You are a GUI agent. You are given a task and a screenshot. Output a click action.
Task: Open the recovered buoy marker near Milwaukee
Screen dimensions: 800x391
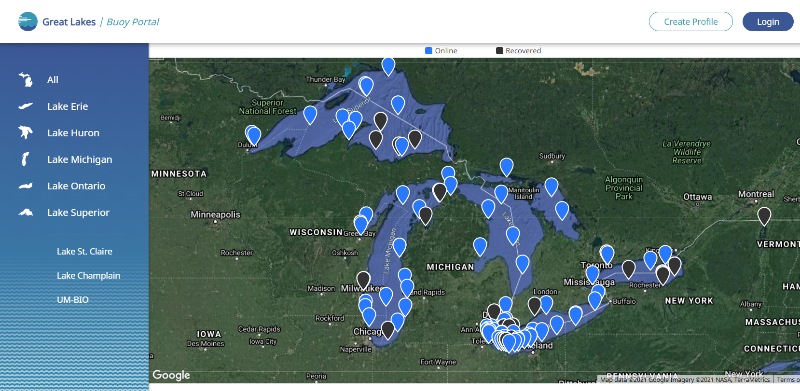click(363, 280)
